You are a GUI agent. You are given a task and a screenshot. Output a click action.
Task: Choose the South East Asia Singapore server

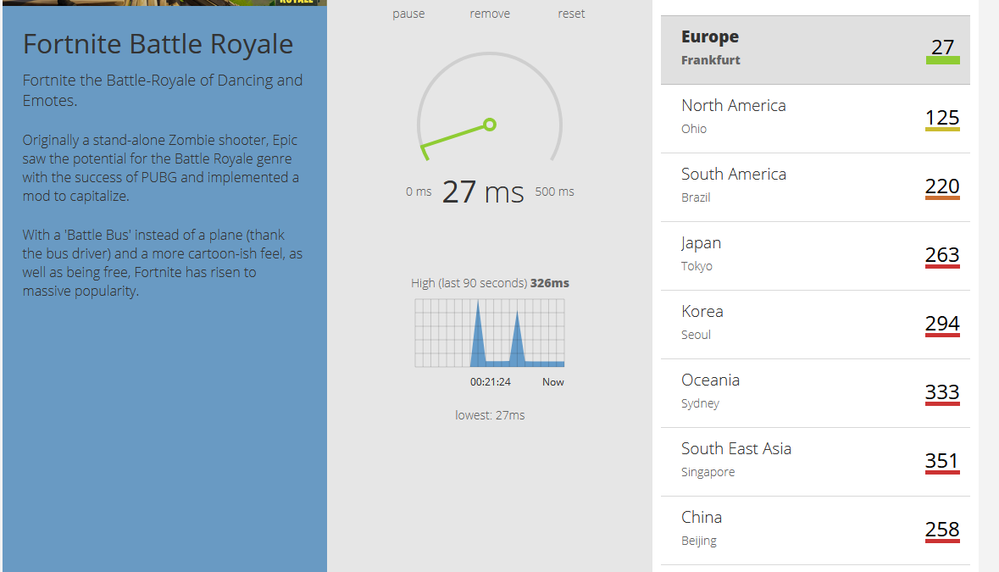pyautogui.click(x=814, y=460)
